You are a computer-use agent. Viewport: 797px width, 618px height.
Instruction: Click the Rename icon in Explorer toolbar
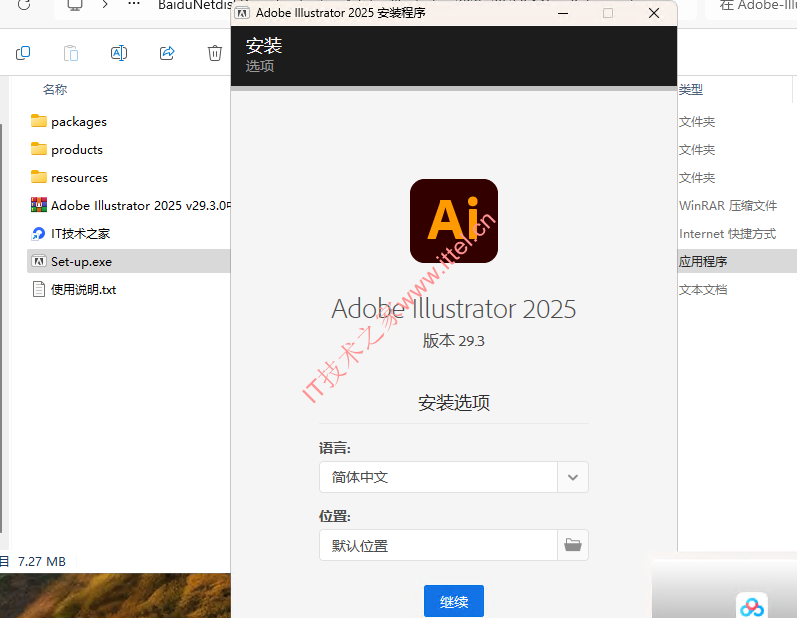tap(118, 53)
